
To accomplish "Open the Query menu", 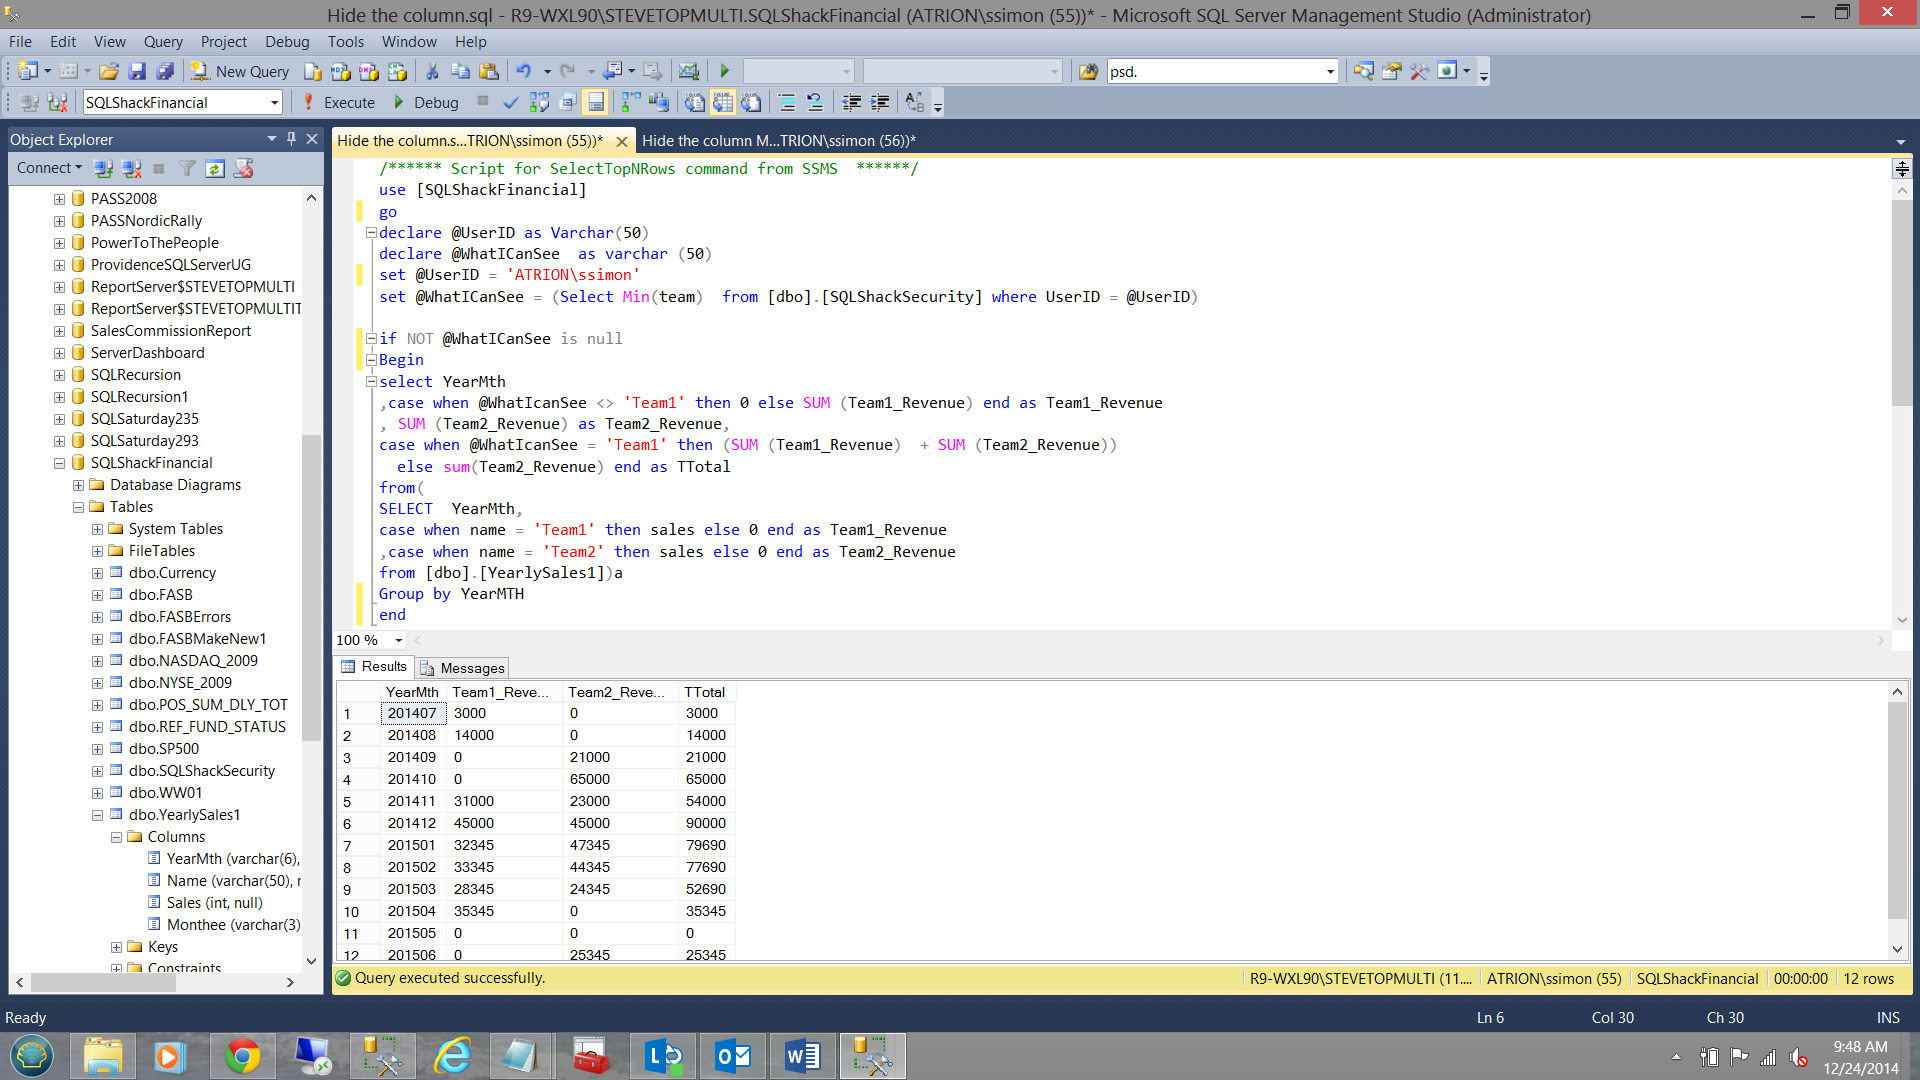I will click(x=162, y=41).
